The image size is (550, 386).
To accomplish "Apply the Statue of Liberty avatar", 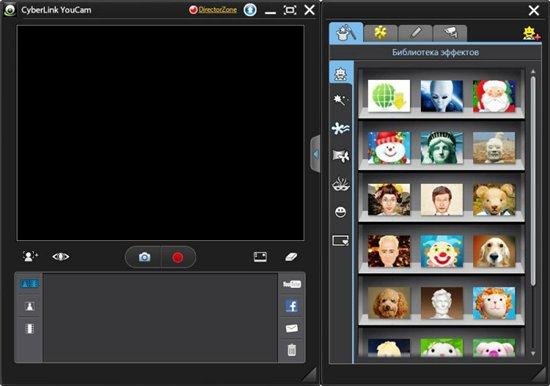I will tap(442, 148).
